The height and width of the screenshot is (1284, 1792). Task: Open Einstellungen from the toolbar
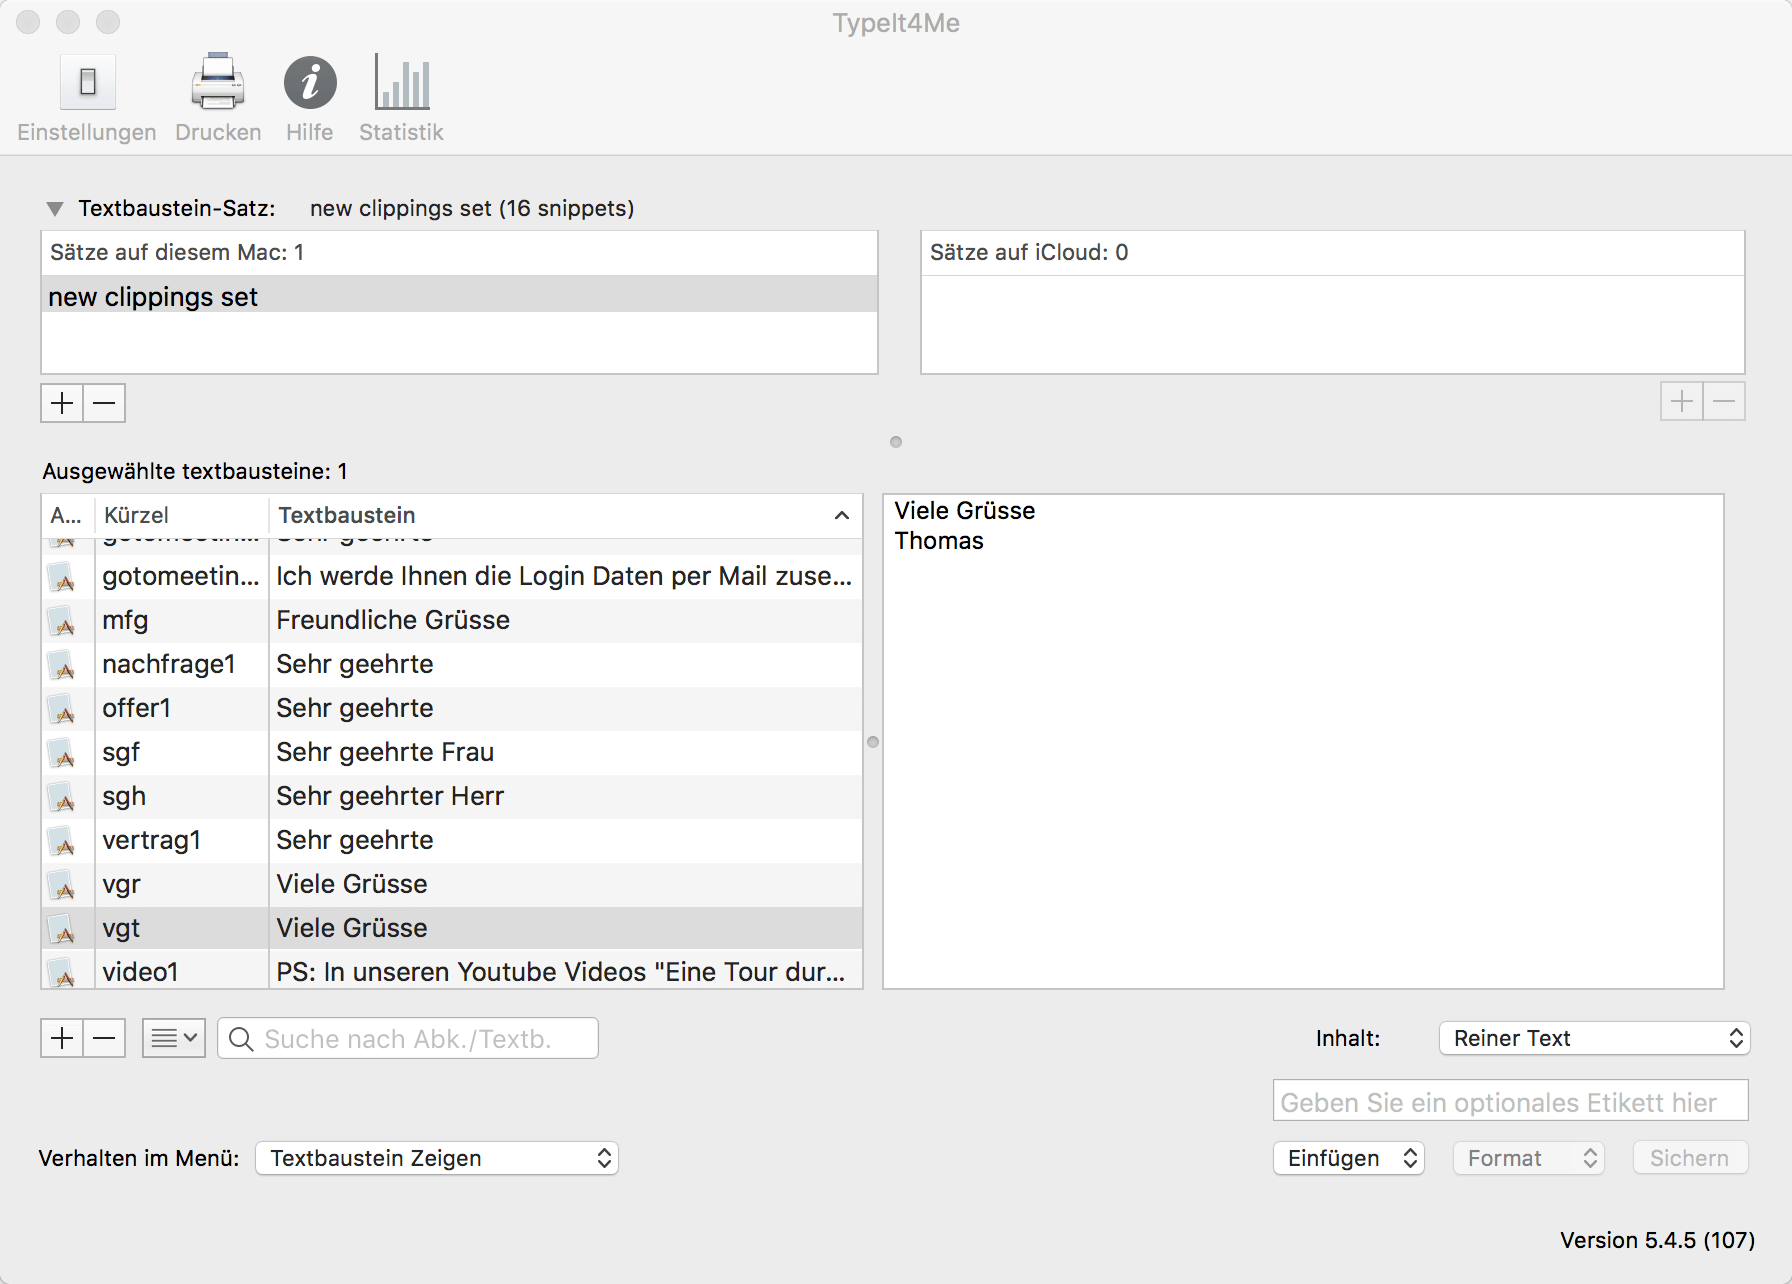tap(87, 83)
